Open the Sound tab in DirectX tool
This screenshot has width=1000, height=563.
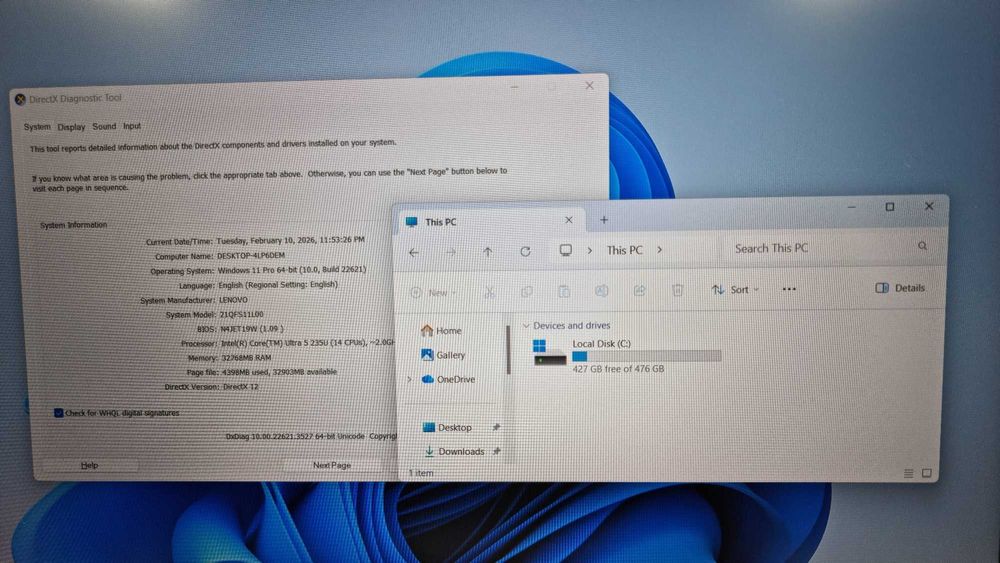coord(104,126)
